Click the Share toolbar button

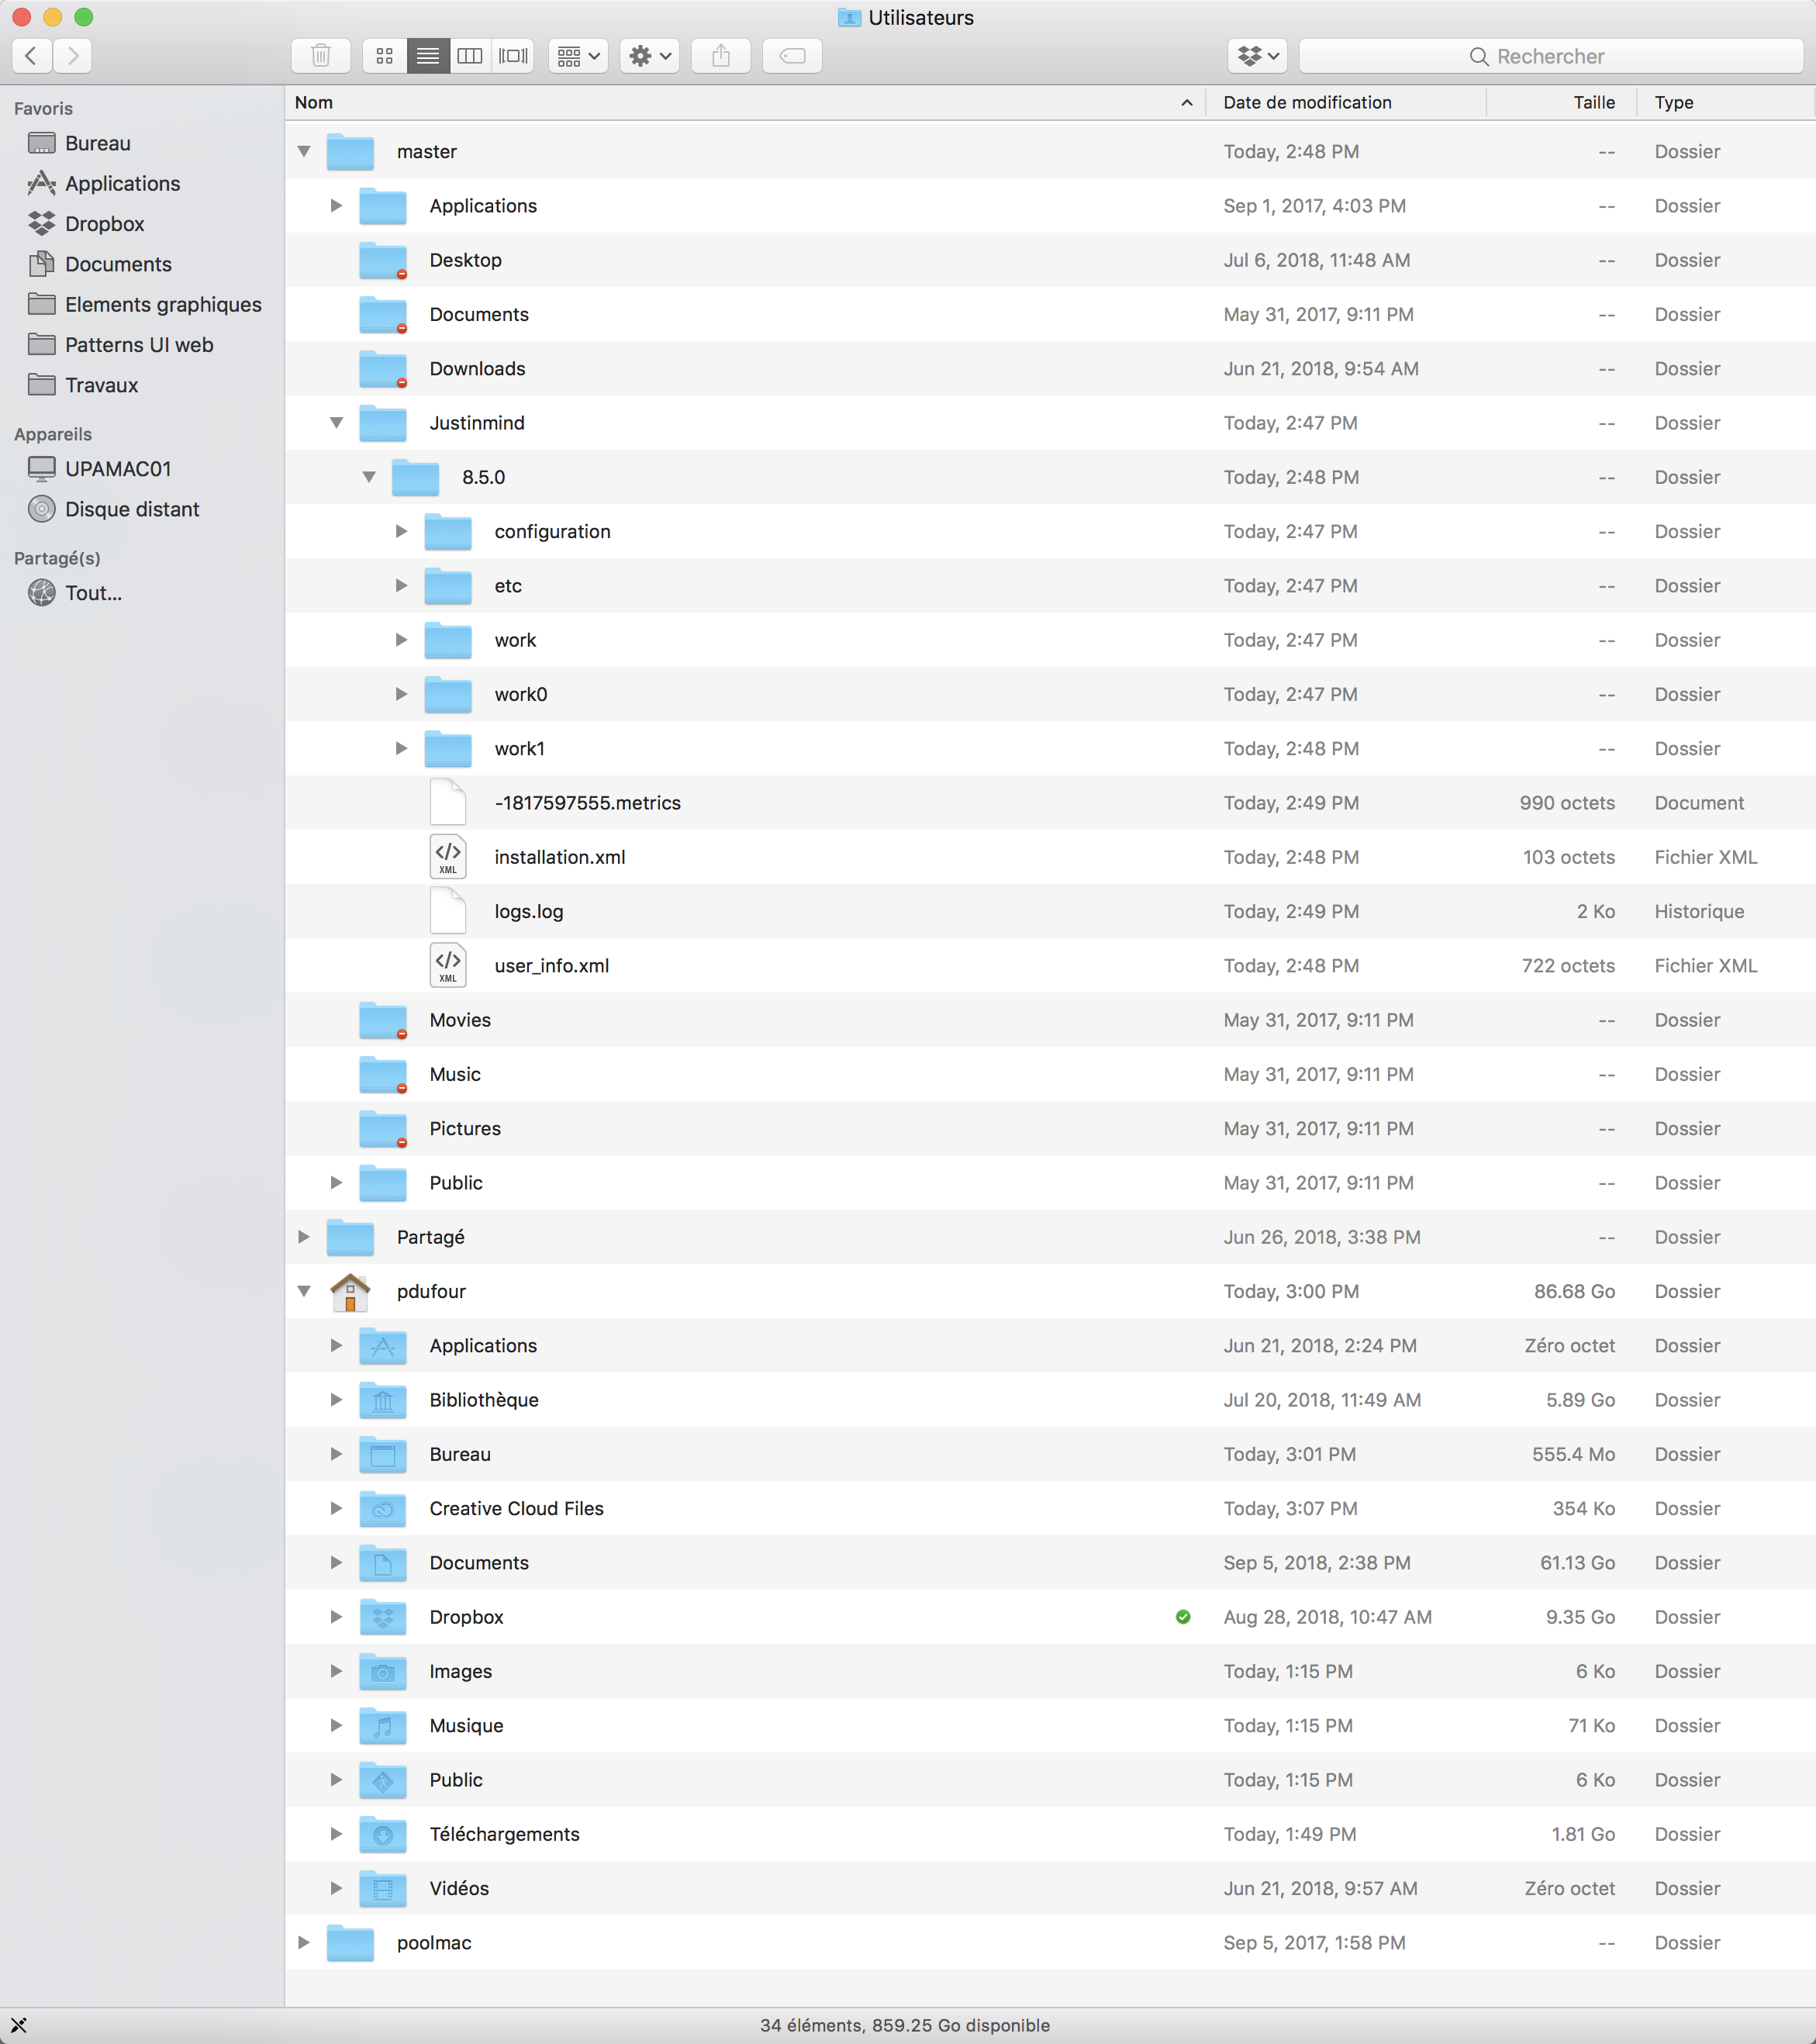tap(720, 56)
